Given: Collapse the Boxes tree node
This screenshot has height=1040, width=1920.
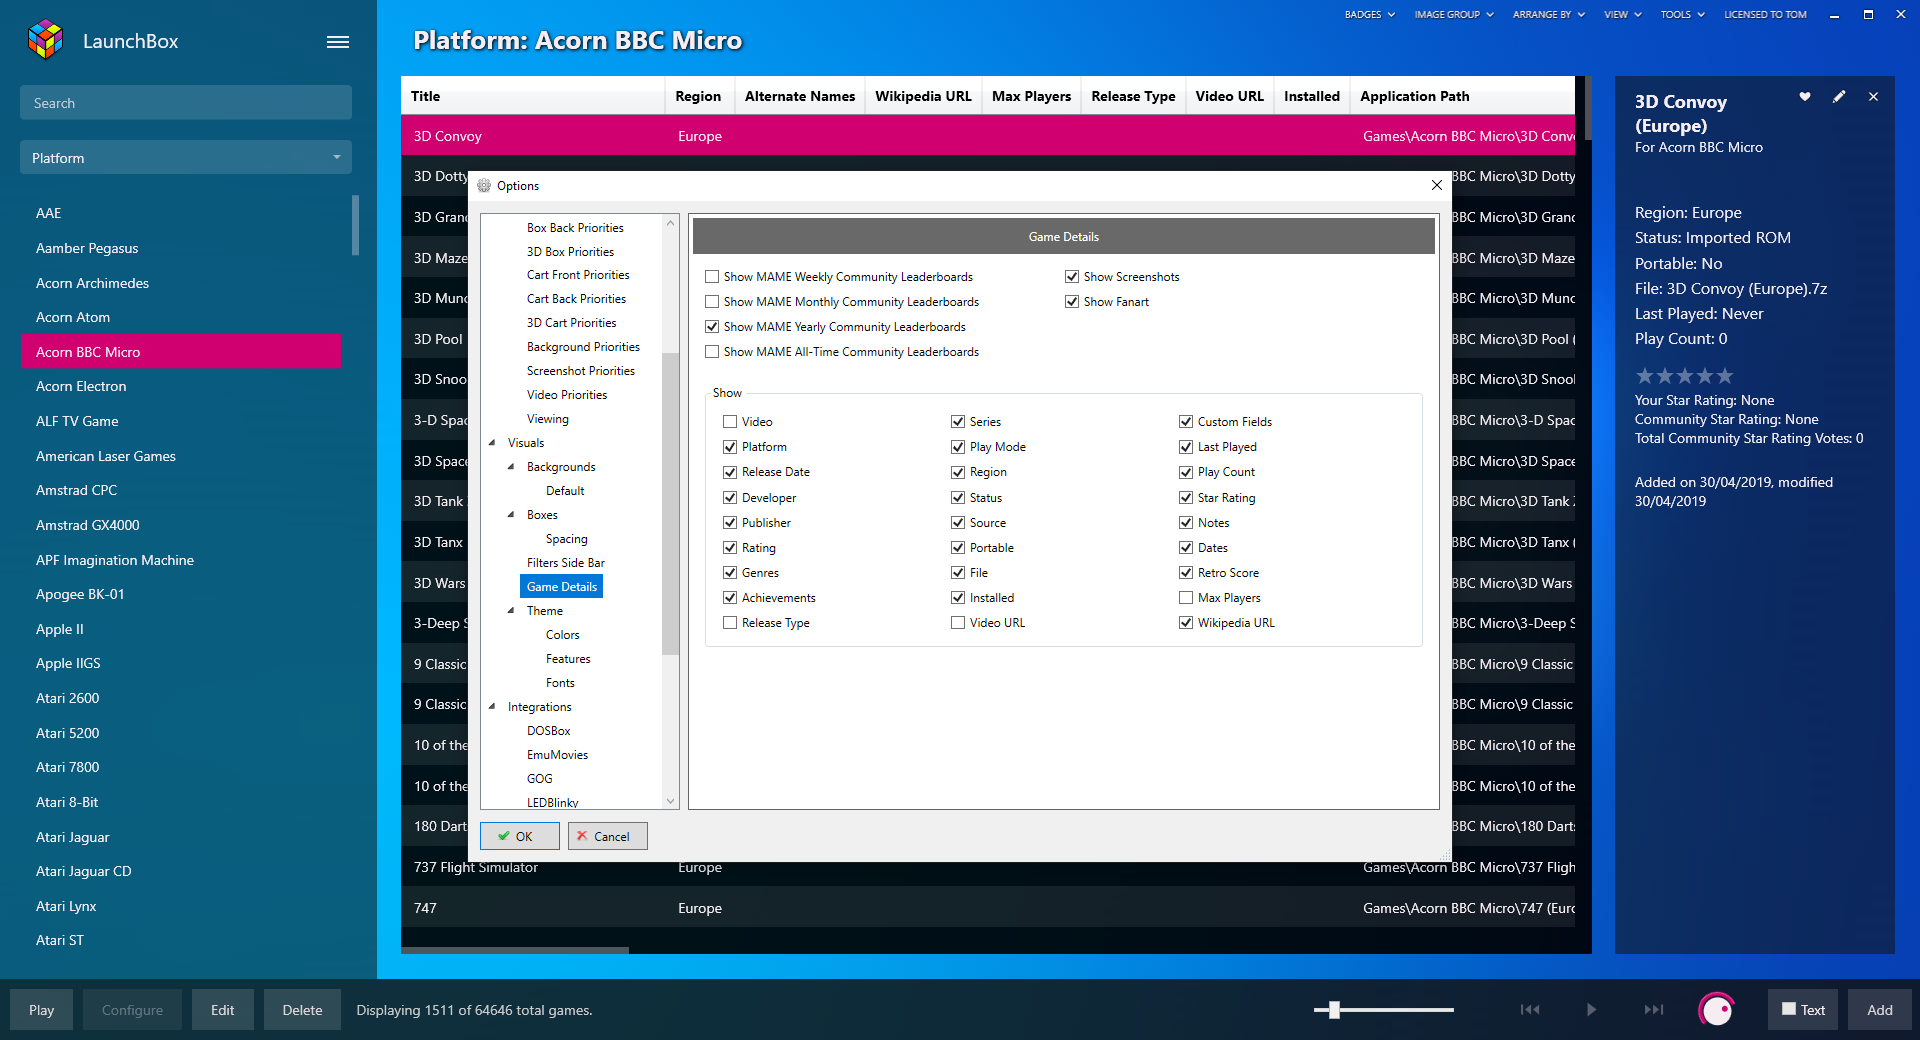Looking at the screenshot, I should coord(511,515).
